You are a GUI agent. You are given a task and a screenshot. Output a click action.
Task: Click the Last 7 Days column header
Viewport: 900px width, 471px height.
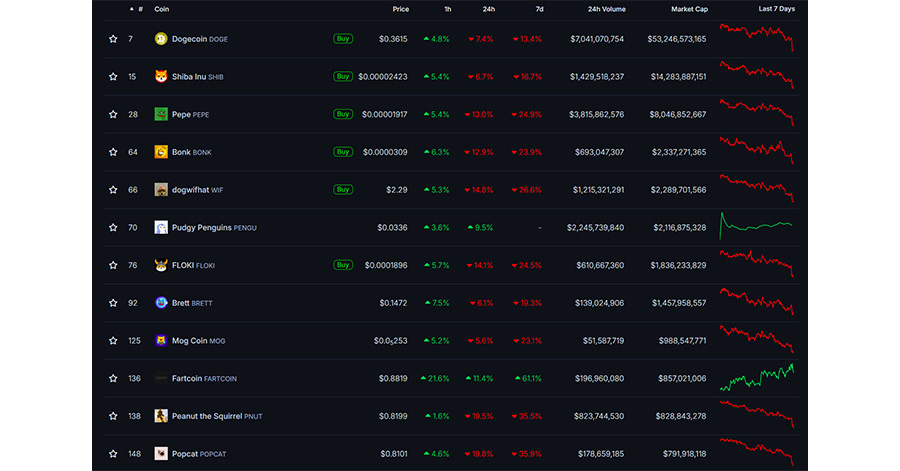(777, 9)
